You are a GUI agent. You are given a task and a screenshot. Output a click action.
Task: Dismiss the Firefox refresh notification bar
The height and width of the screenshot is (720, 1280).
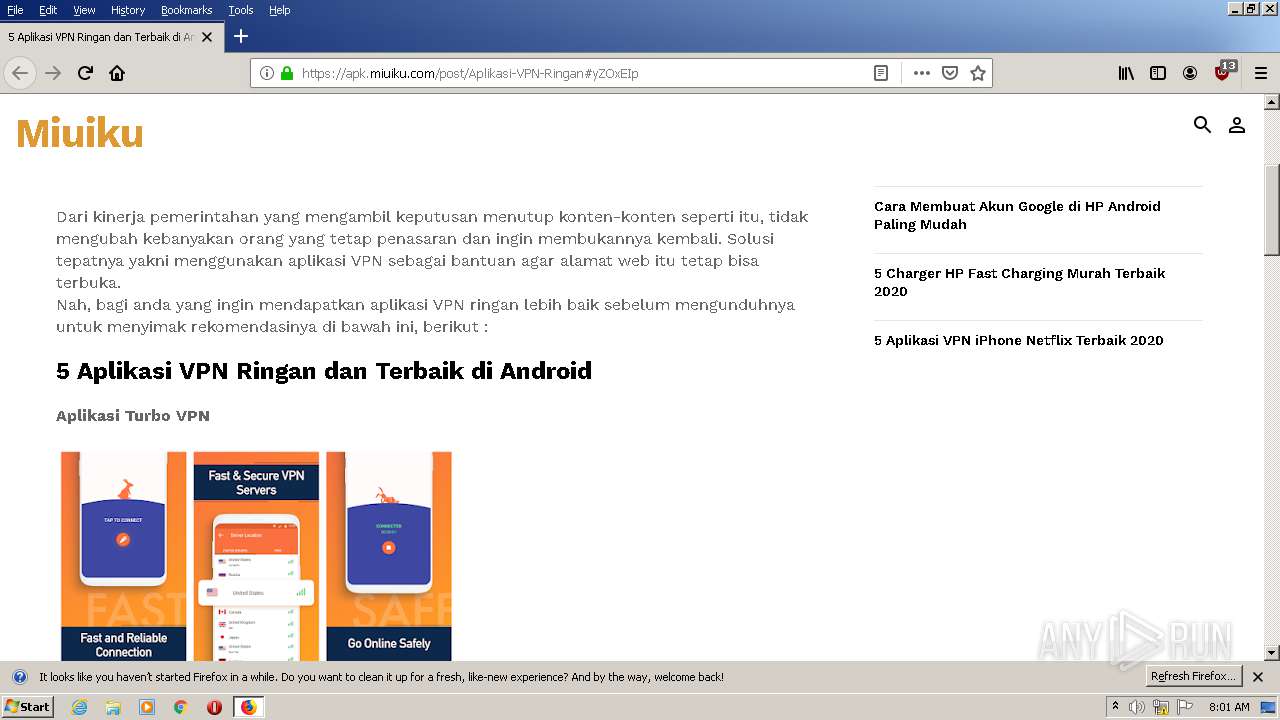pyautogui.click(x=1258, y=677)
